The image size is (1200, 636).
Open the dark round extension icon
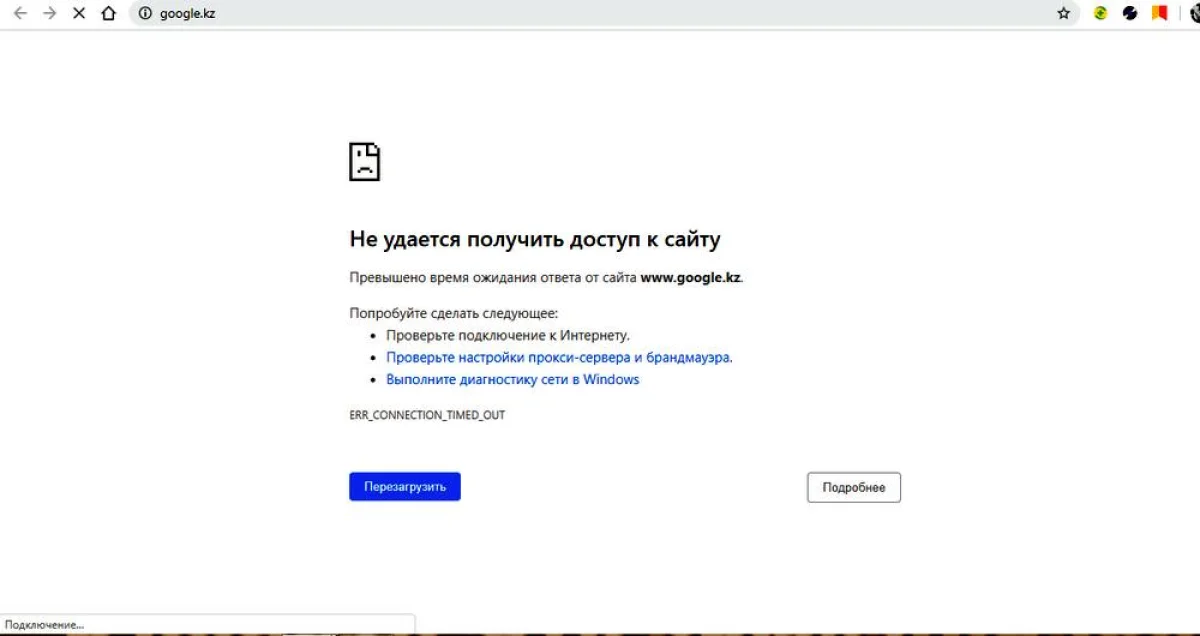[x=1129, y=14]
